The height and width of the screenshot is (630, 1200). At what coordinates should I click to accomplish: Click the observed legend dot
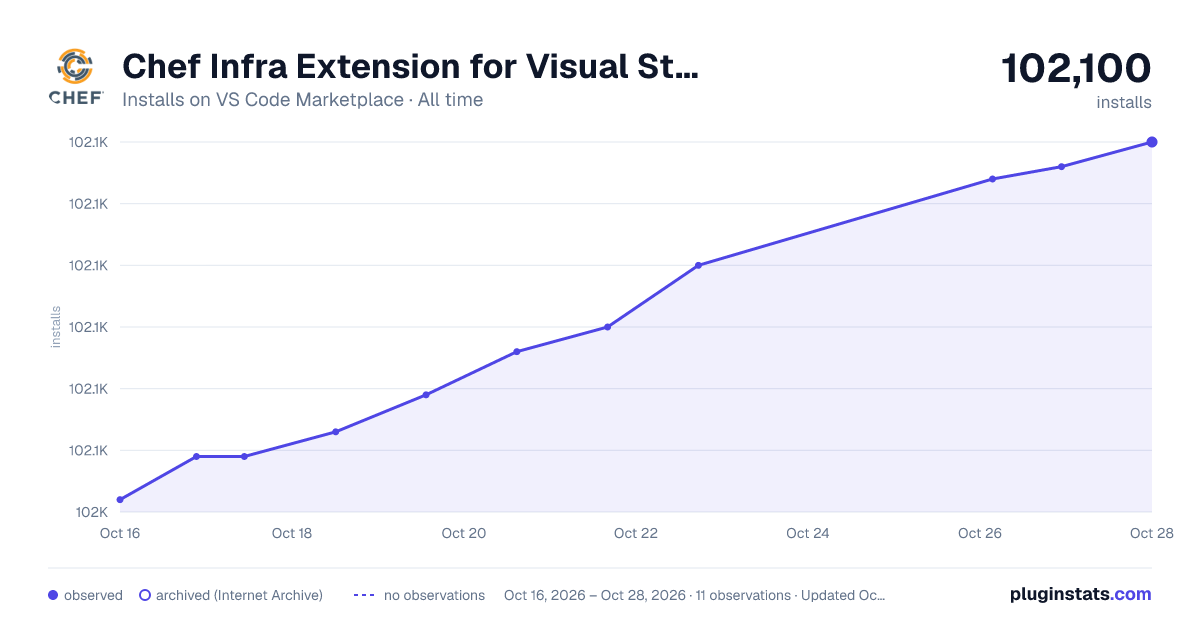pos(53,595)
